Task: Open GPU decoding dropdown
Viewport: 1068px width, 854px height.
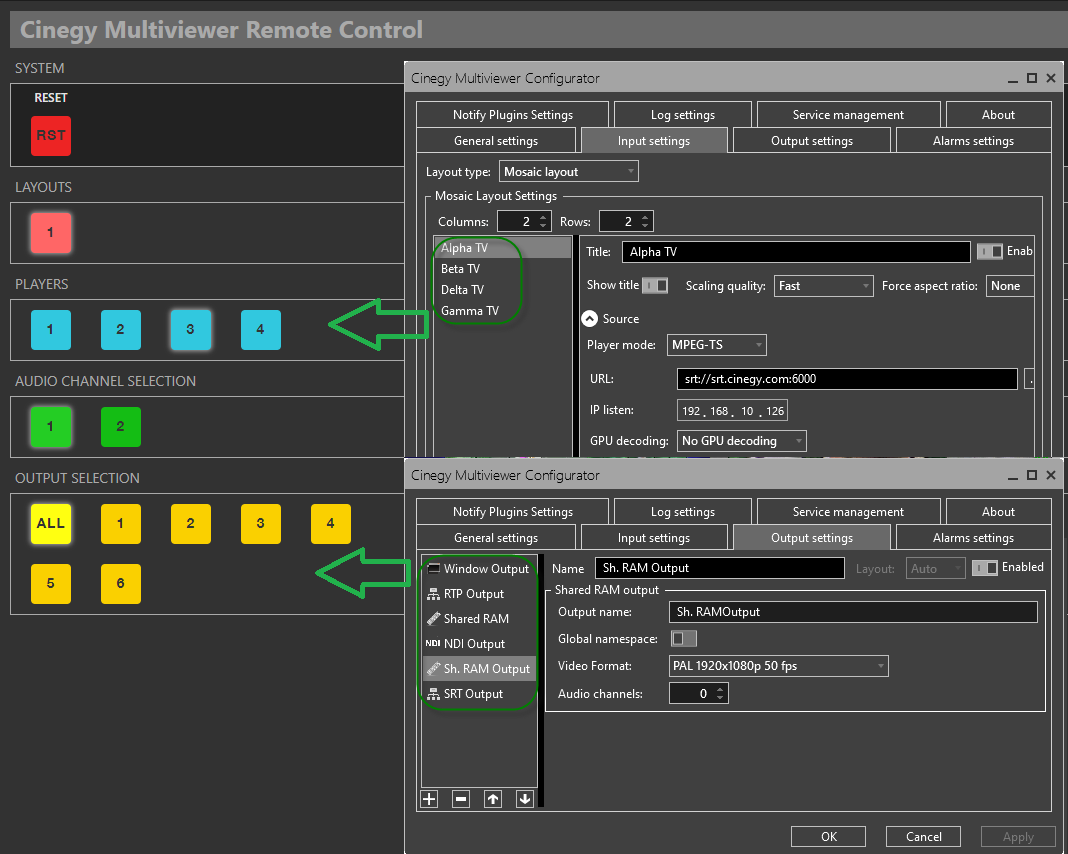Action: tap(742, 441)
